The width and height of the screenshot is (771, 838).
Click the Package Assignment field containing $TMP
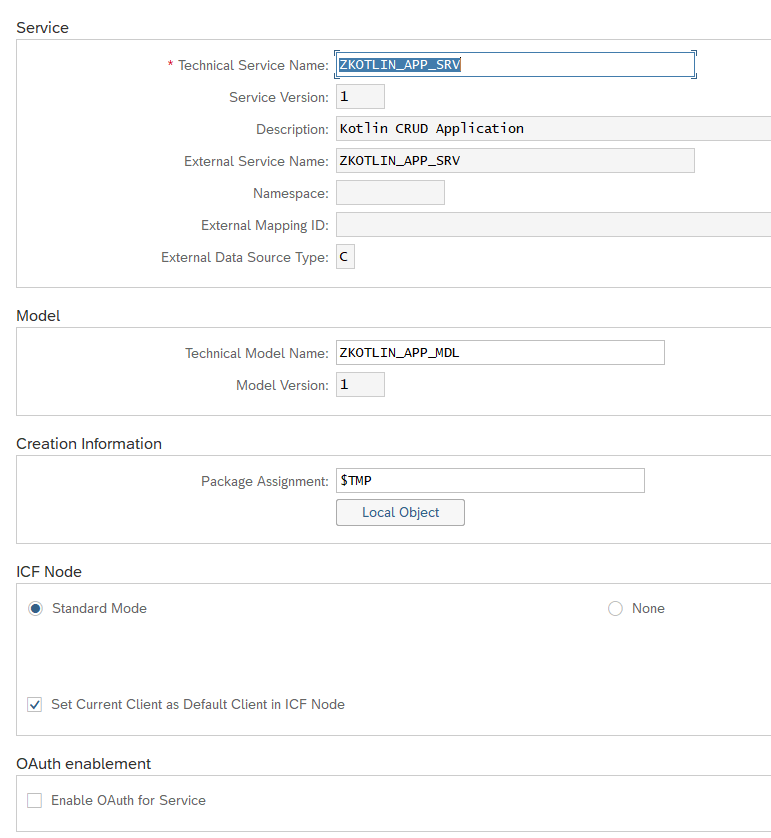(x=490, y=480)
